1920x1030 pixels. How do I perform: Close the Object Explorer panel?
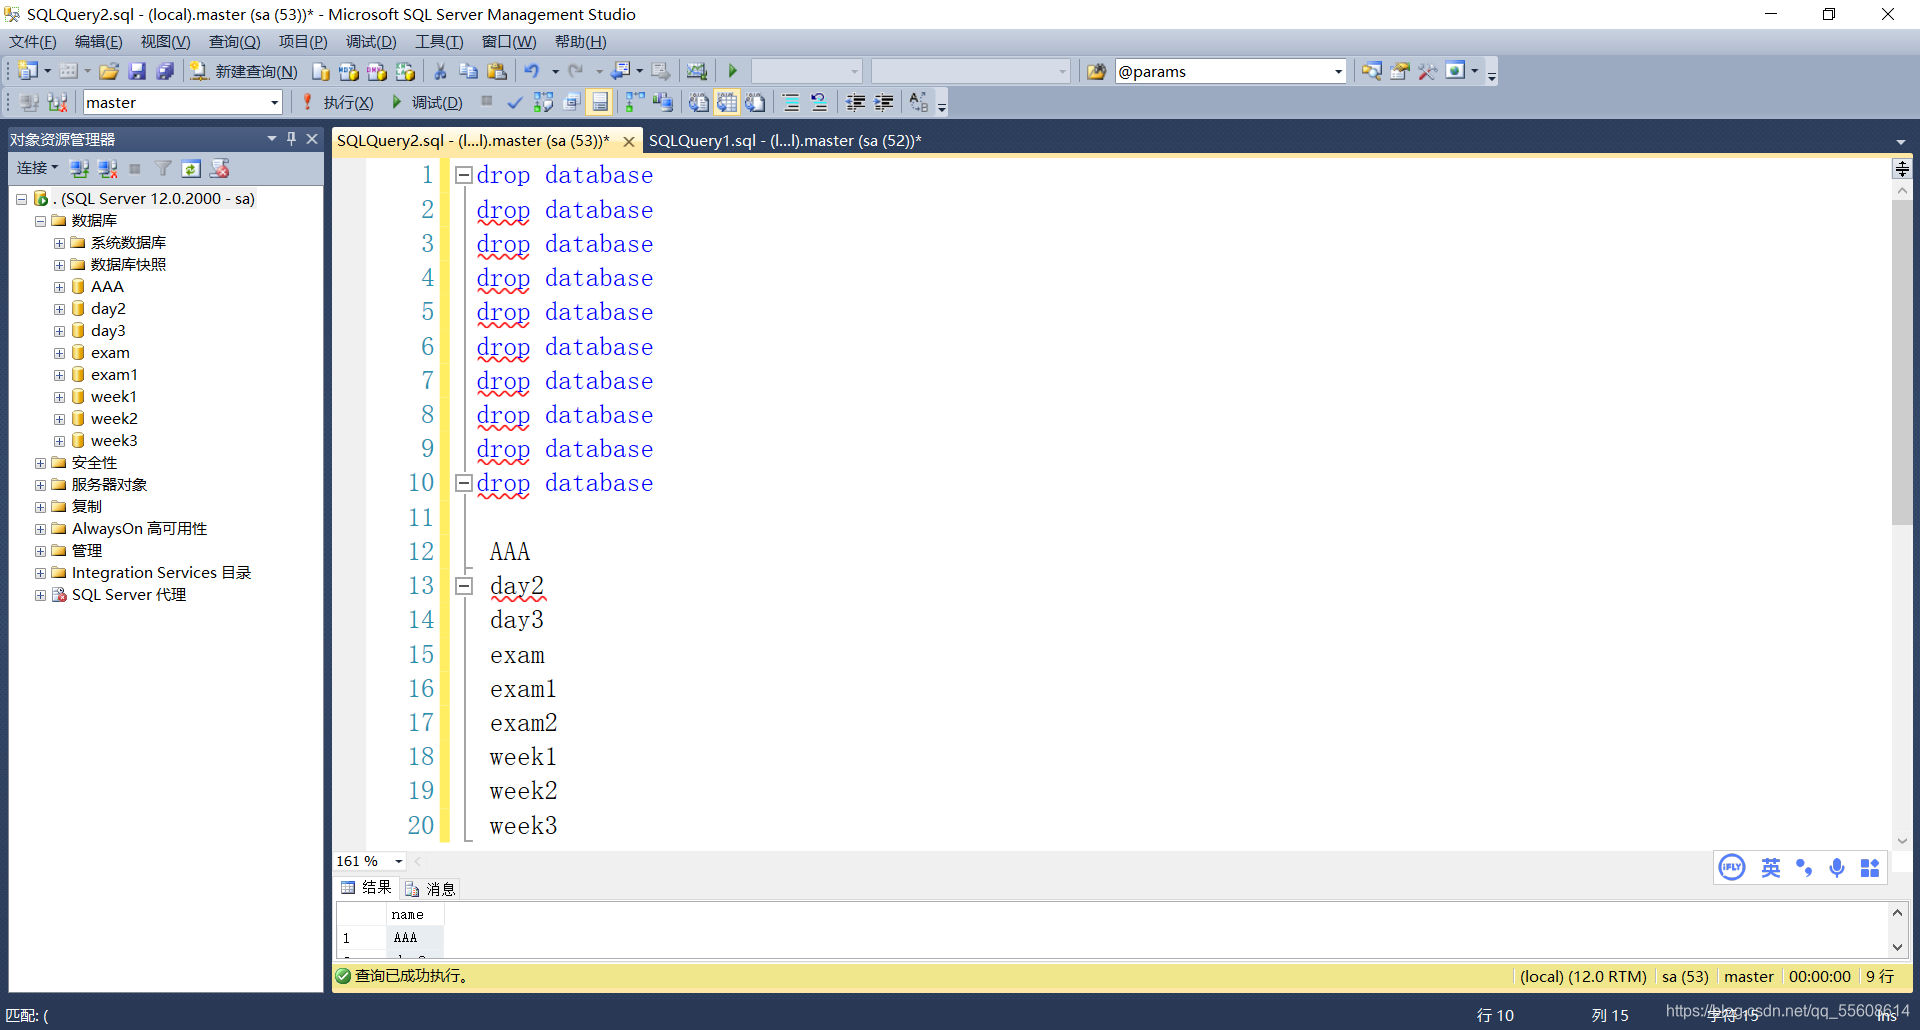[312, 138]
